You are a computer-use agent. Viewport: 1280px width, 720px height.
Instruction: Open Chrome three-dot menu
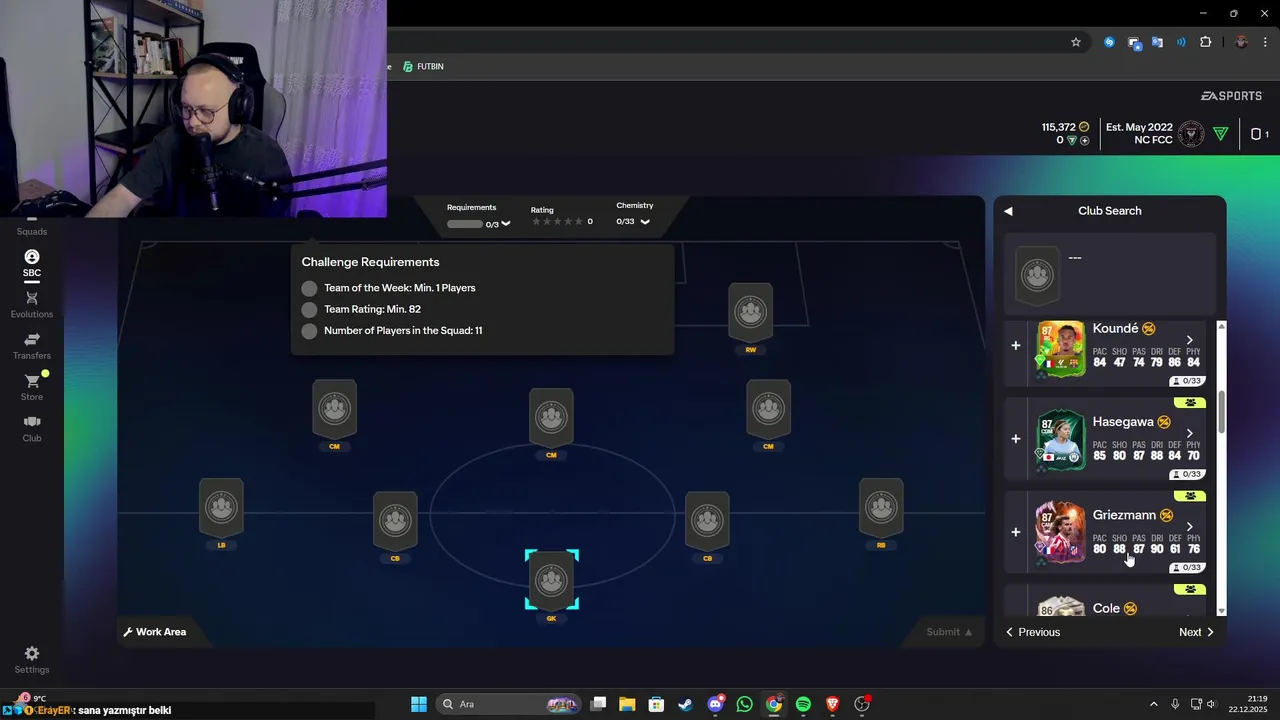click(1265, 42)
